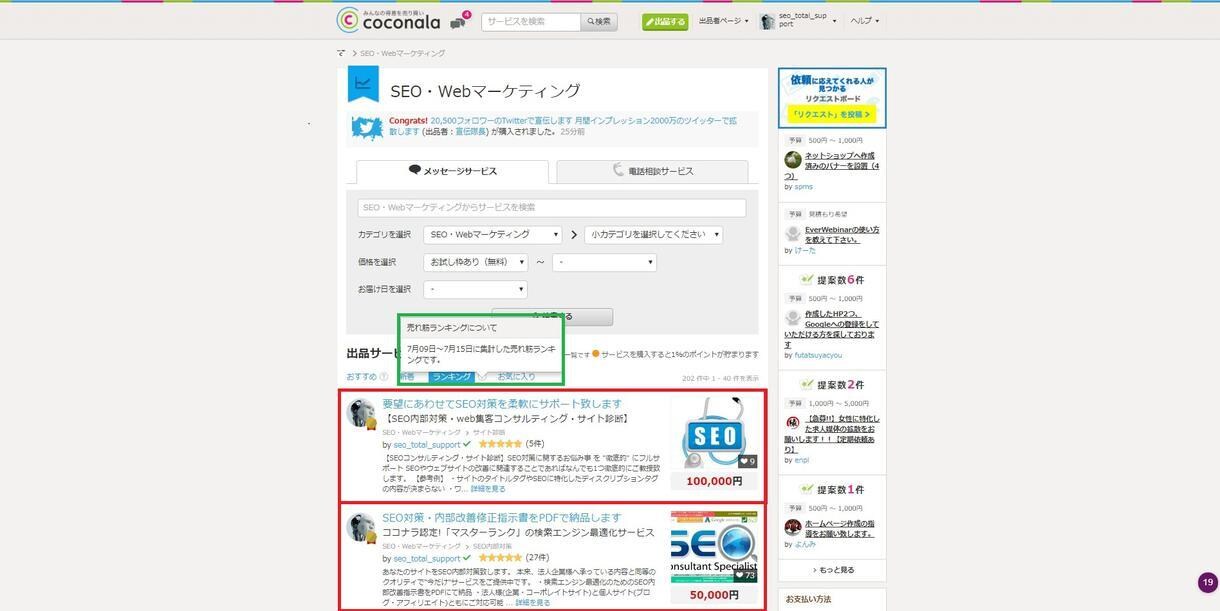Open the SEO stethoscope thumbnail
This screenshot has width=1220, height=611.
pos(714,433)
